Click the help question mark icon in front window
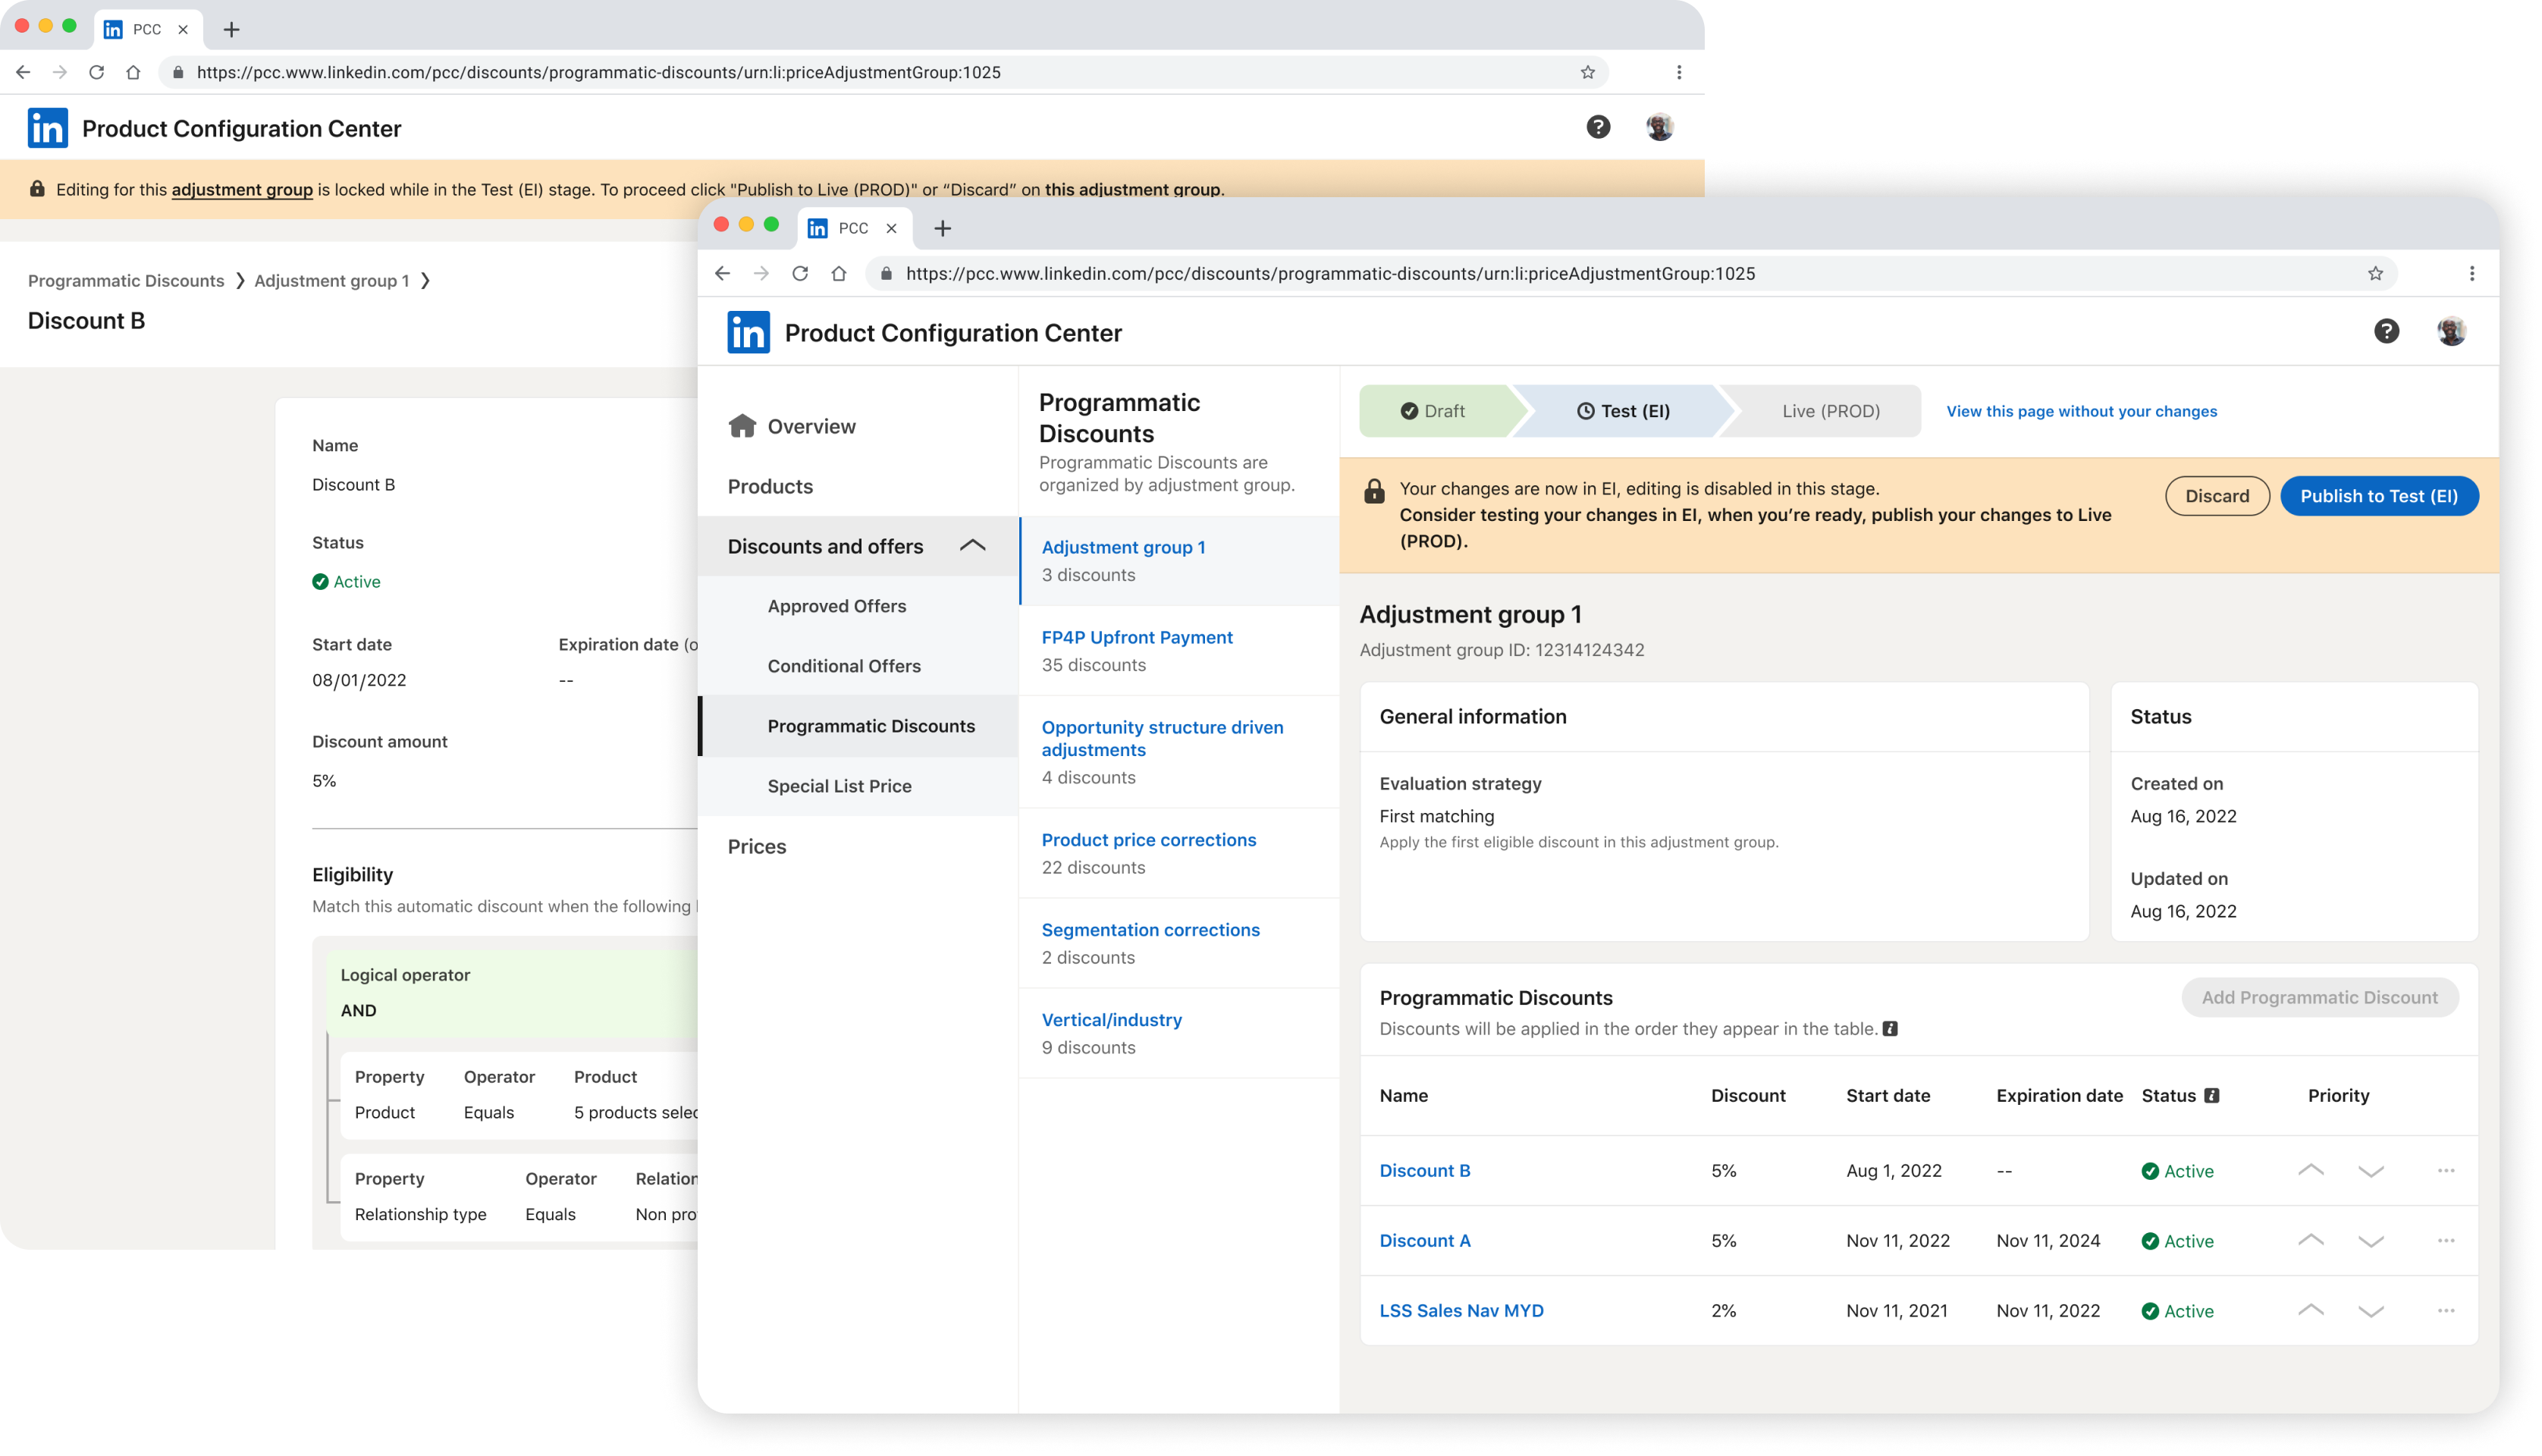 (2386, 331)
